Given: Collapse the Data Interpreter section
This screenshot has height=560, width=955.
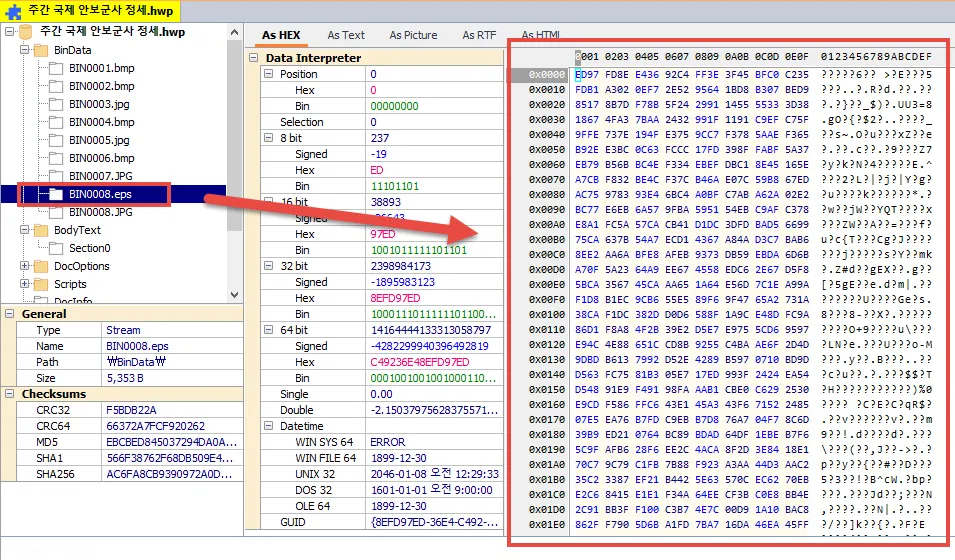Looking at the screenshot, I should coord(255,58).
